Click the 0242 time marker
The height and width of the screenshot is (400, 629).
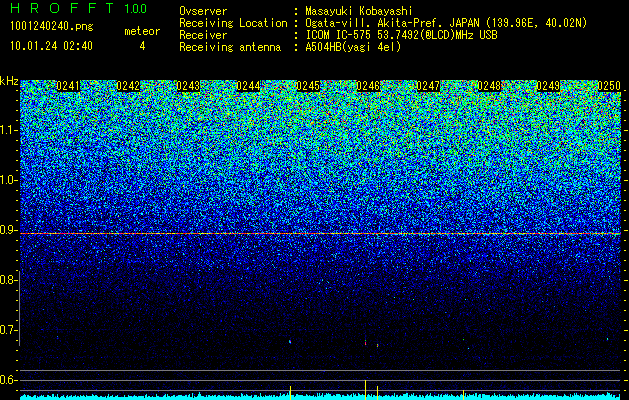tap(128, 86)
